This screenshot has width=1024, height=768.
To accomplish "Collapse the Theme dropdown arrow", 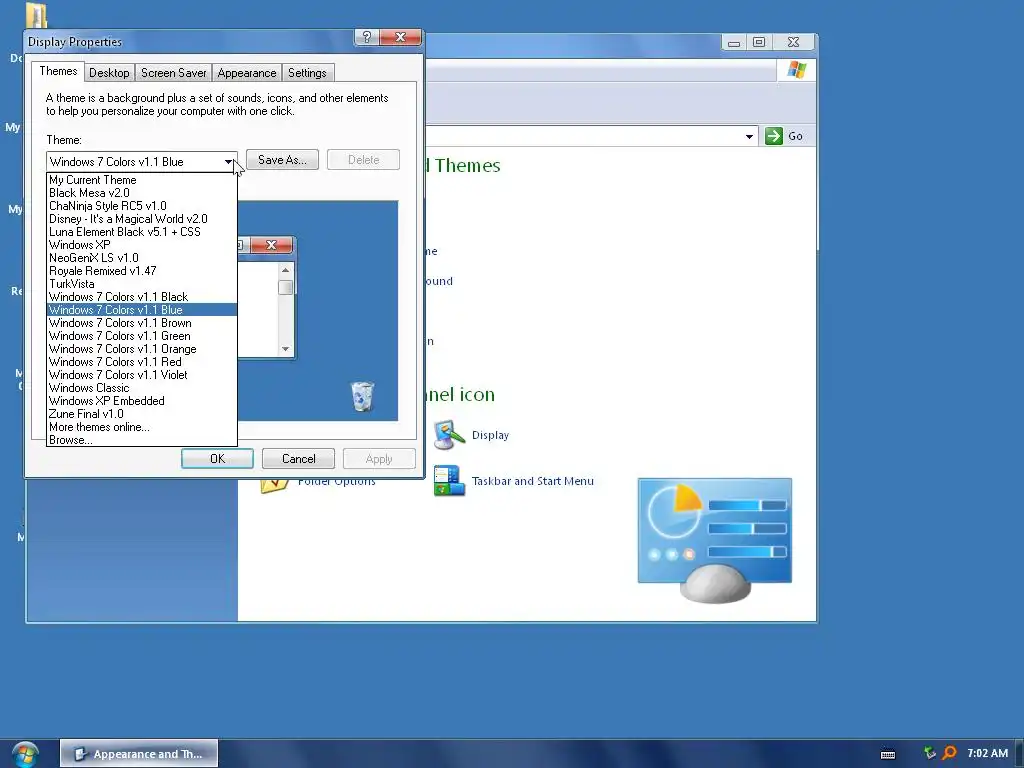I will coord(228,162).
